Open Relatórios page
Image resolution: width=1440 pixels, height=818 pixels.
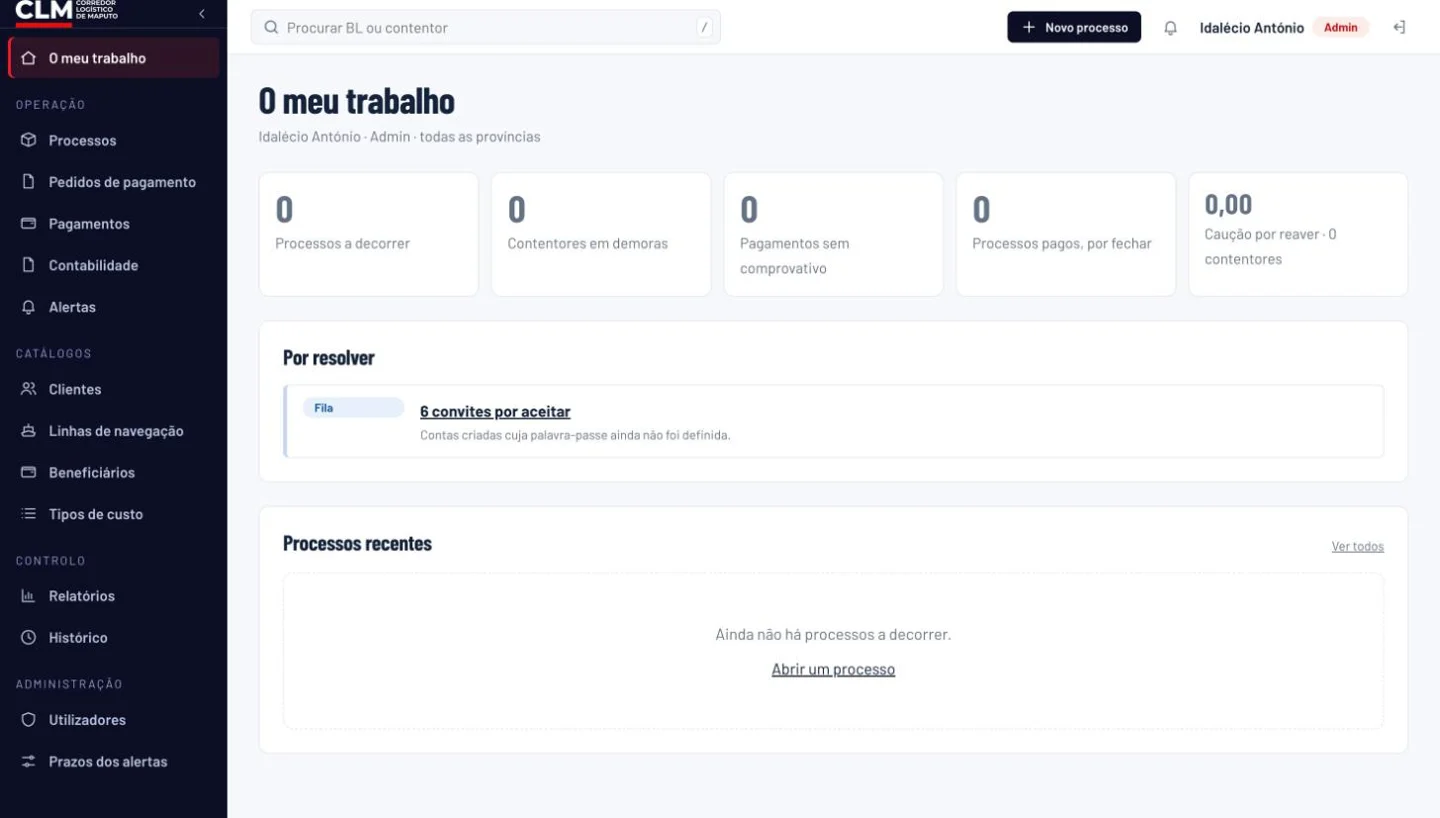[113, 596]
